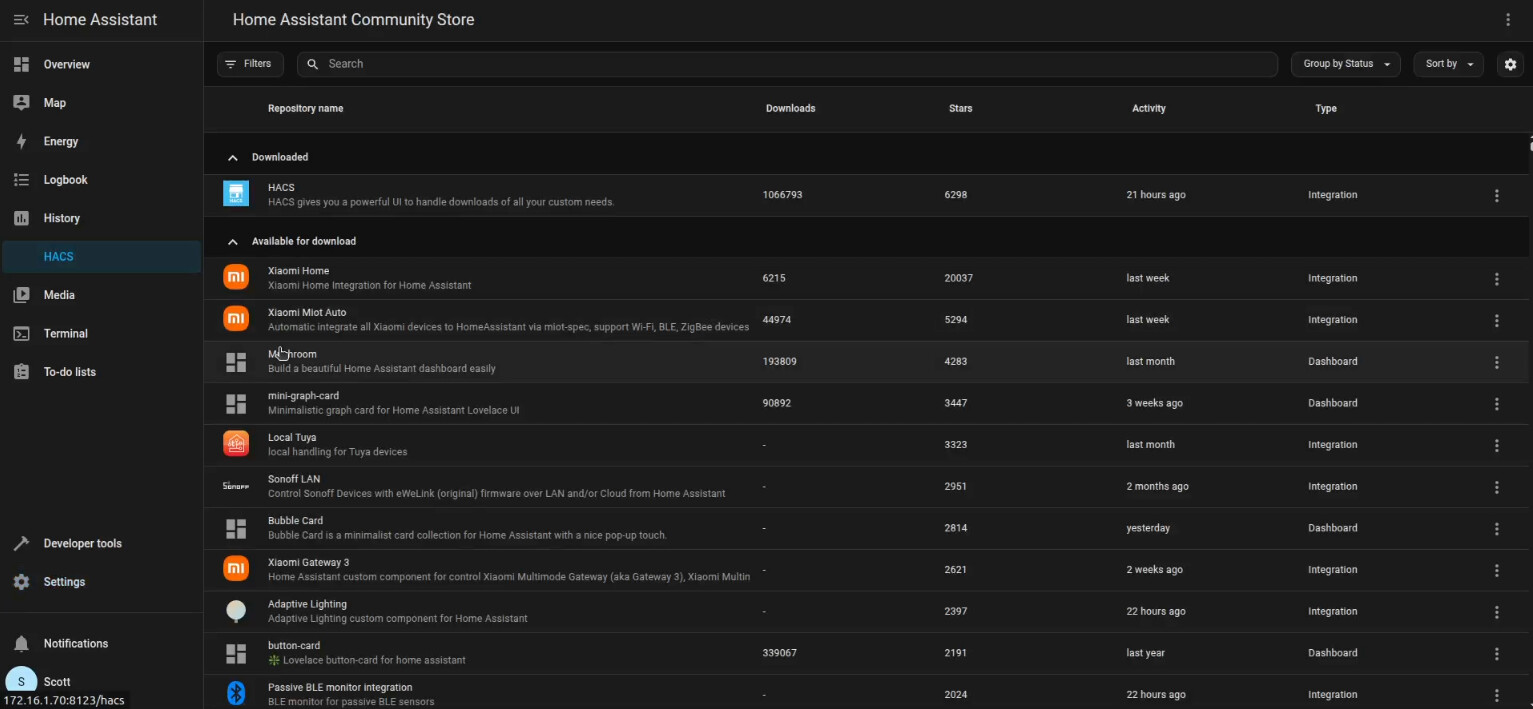Open the Bubble Card row options menu
The image size is (1533, 709).
coord(1497,529)
